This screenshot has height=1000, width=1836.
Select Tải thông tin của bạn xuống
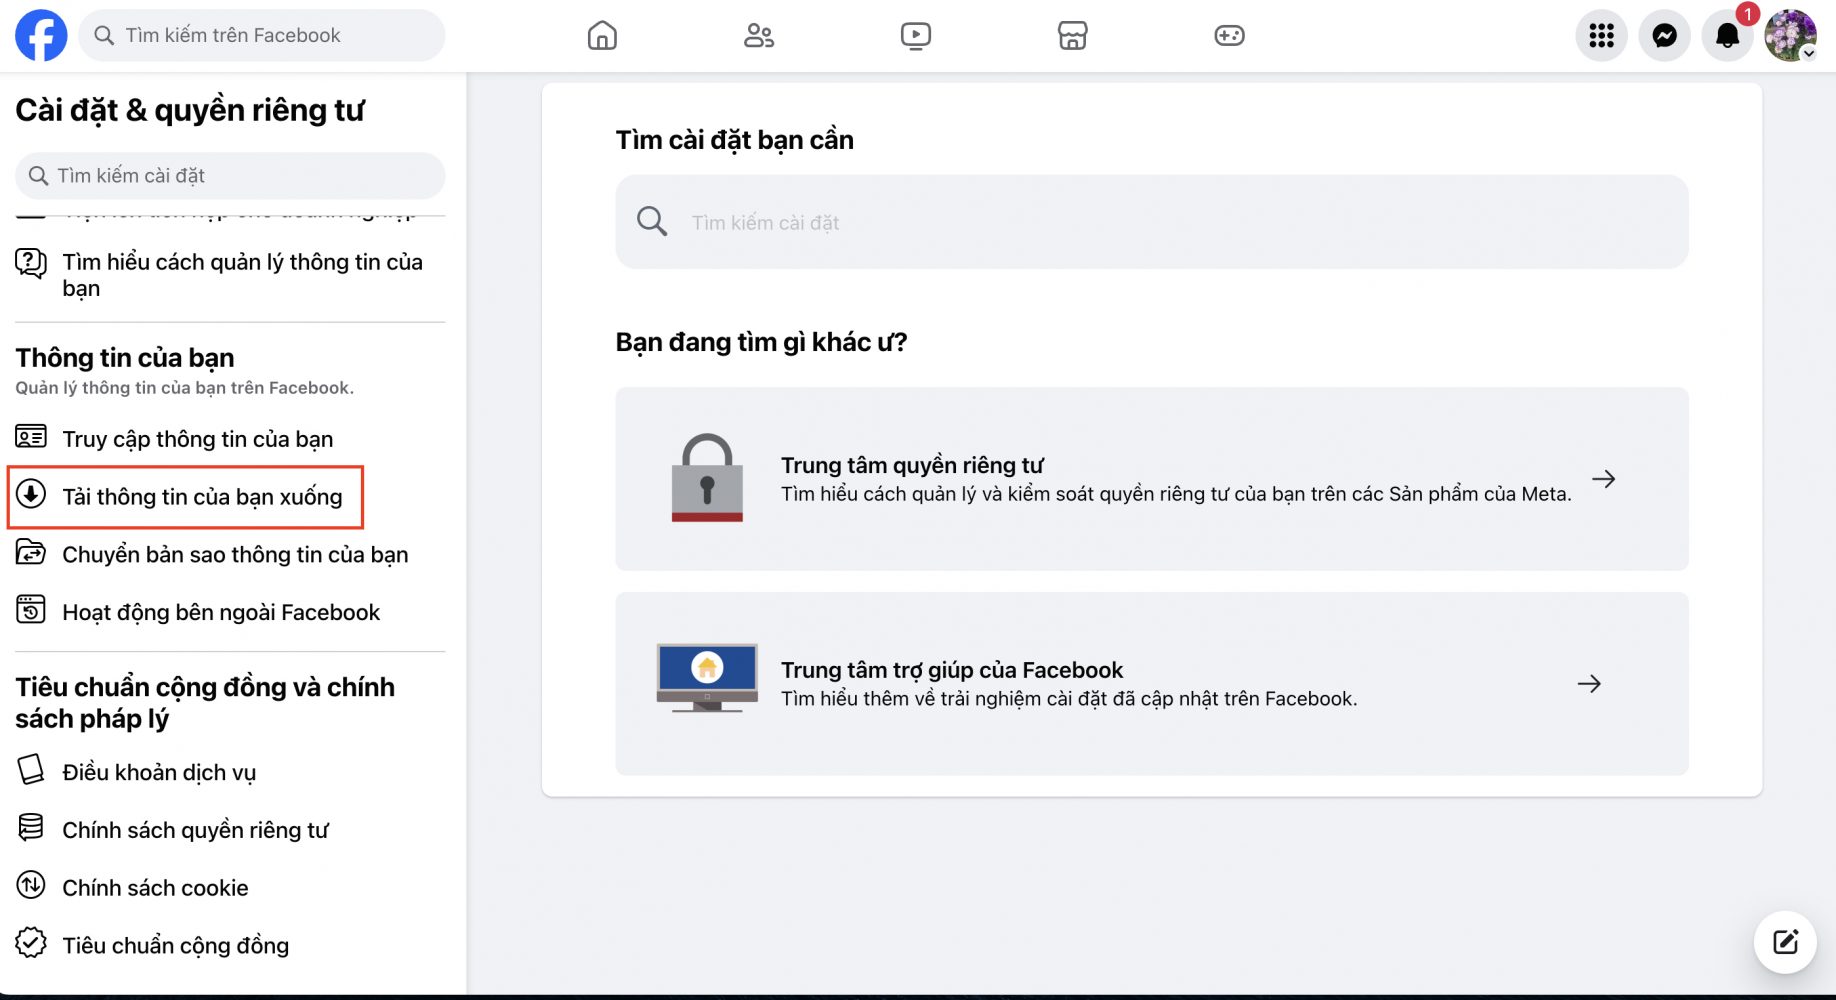click(x=201, y=497)
